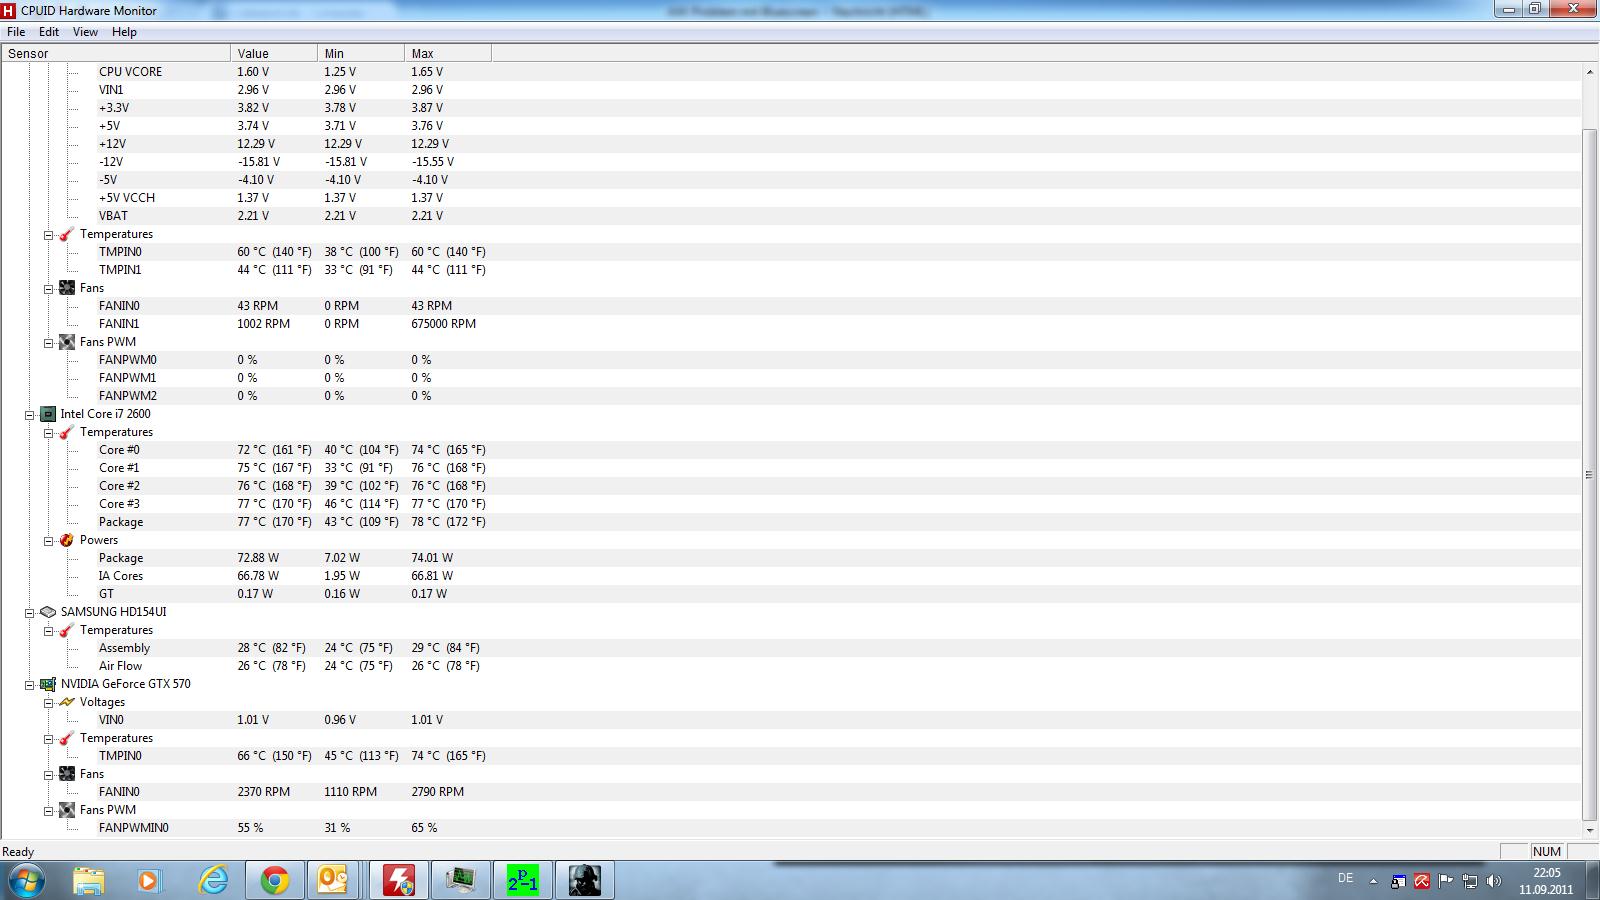Viewport: 1600px width, 900px height.
Task: Click thermometer icon of Intel Temperatures
Action: point(67,432)
